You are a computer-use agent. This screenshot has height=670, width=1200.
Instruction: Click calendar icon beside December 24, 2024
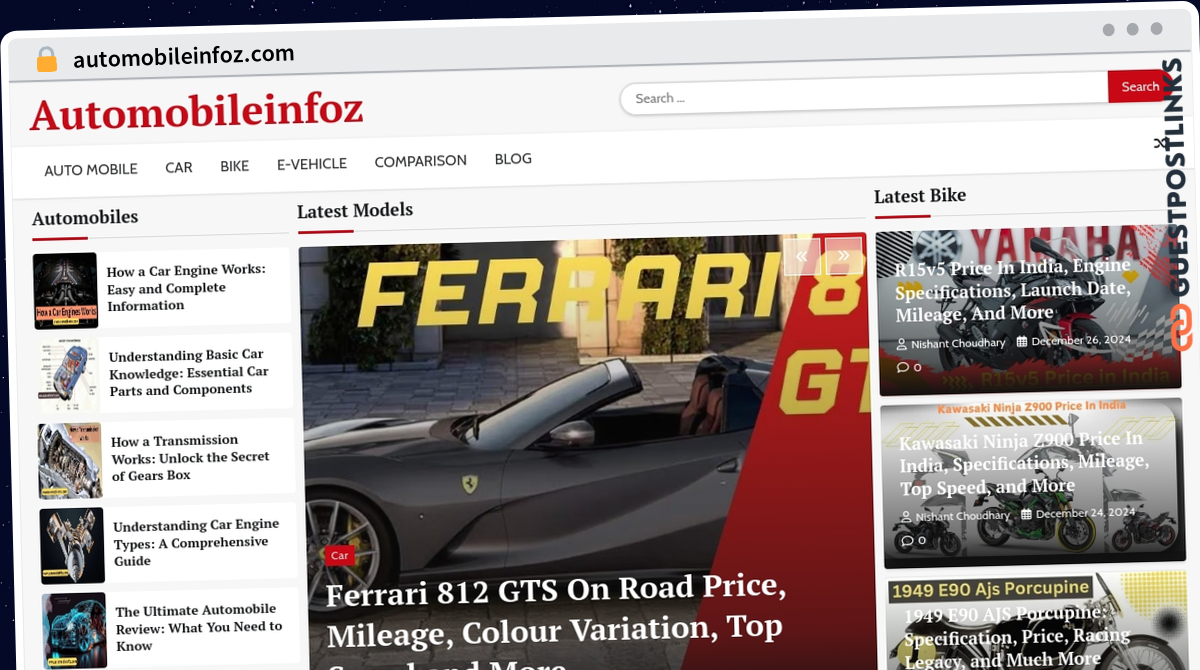[1026, 514]
